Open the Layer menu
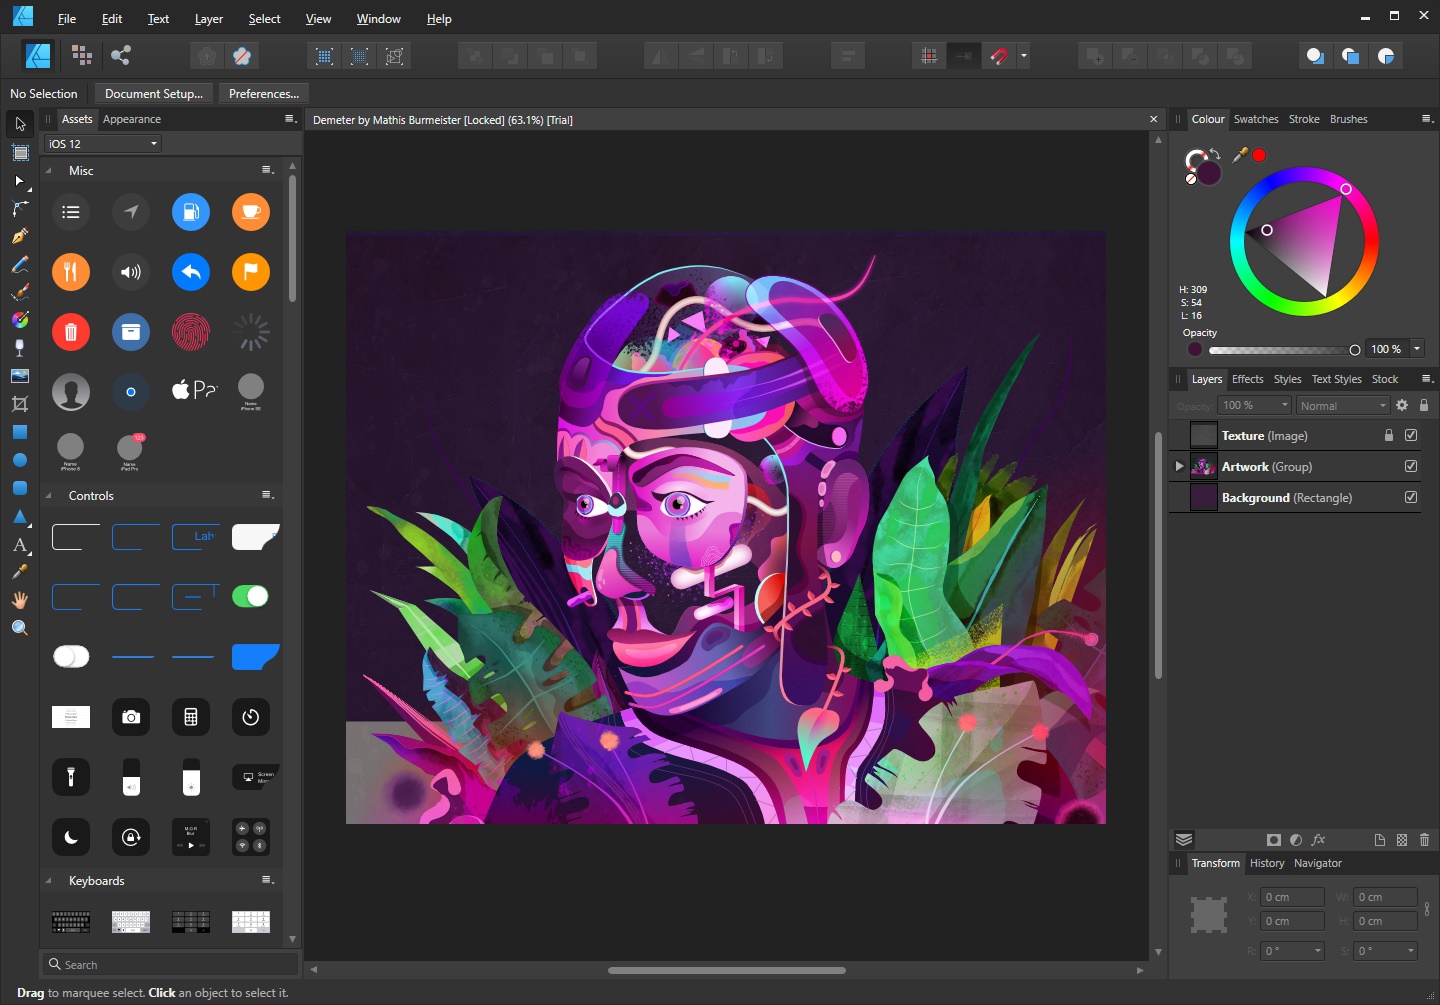This screenshot has width=1440, height=1005. (x=209, y=18)
